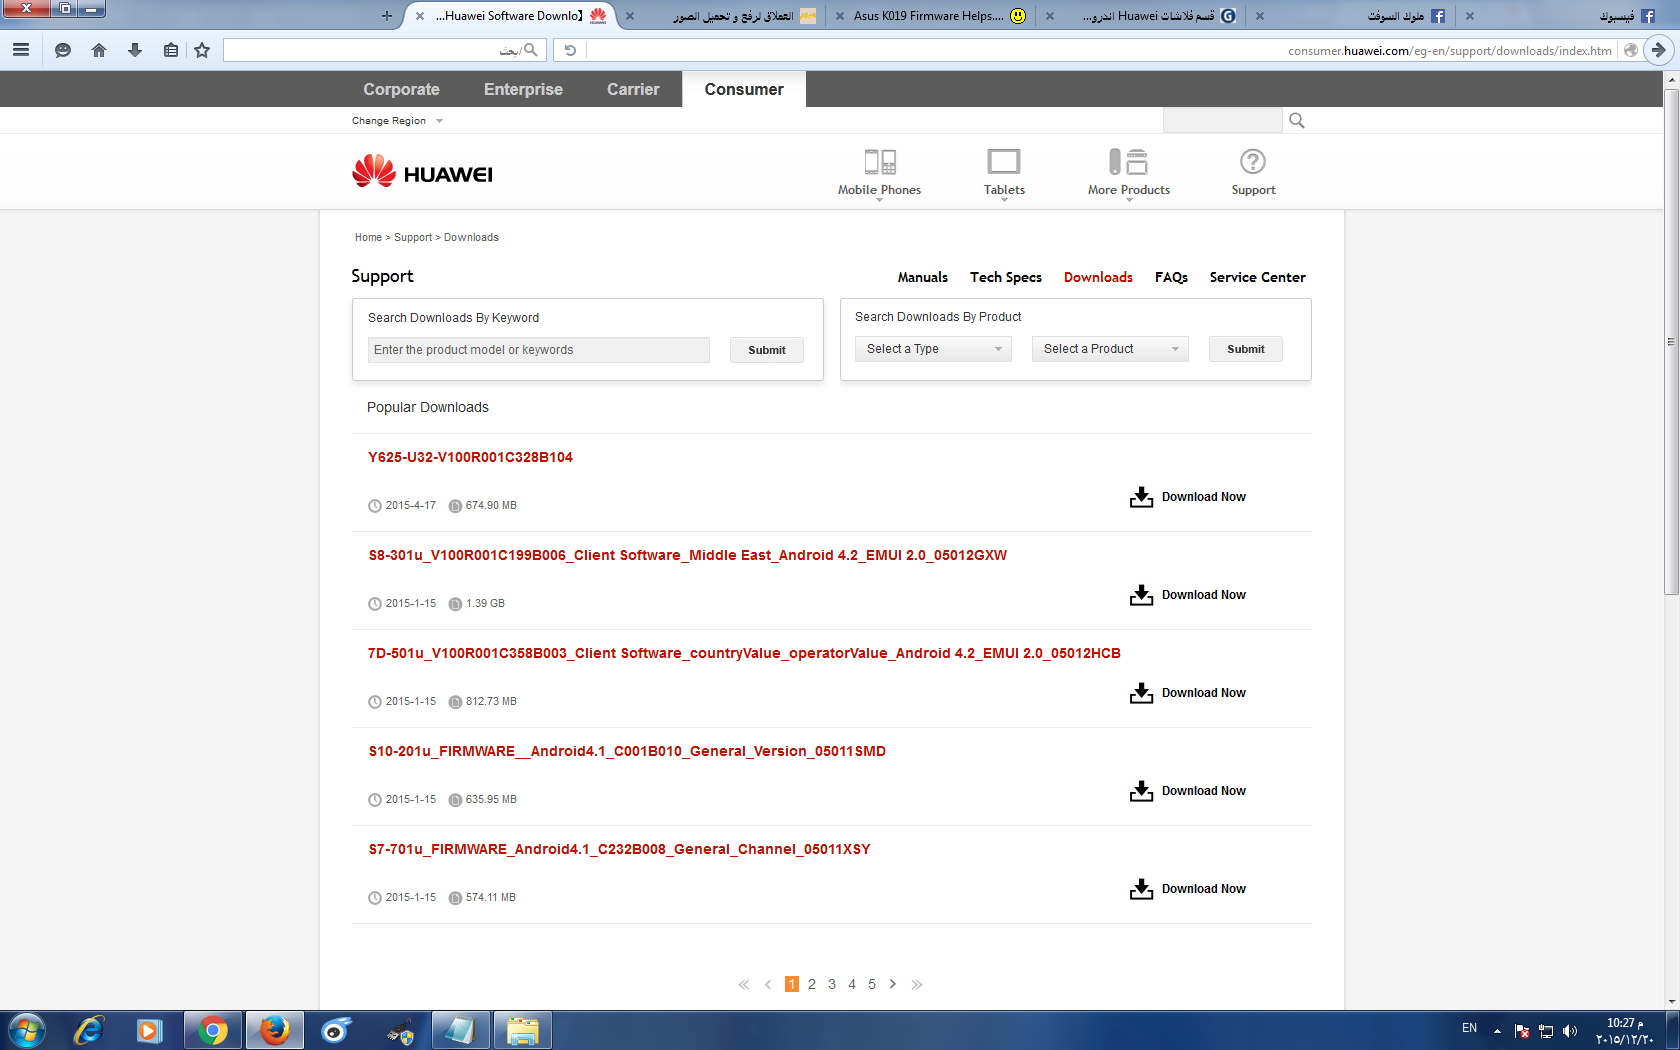Open Internet Explorer from the taskbar
This screenshot has width=1680, height=1050.
(x=89, y=1030)
